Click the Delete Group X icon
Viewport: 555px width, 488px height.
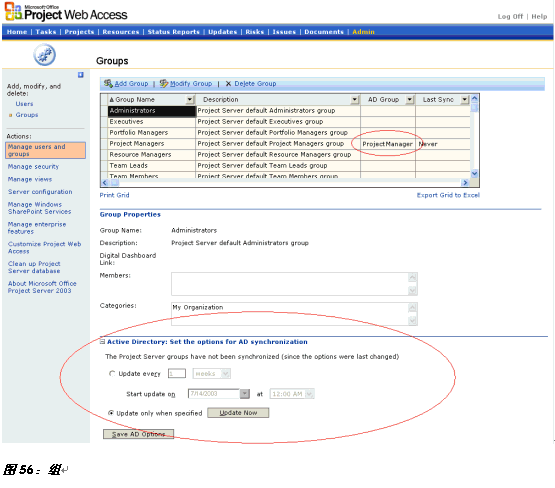pos(228,84)
